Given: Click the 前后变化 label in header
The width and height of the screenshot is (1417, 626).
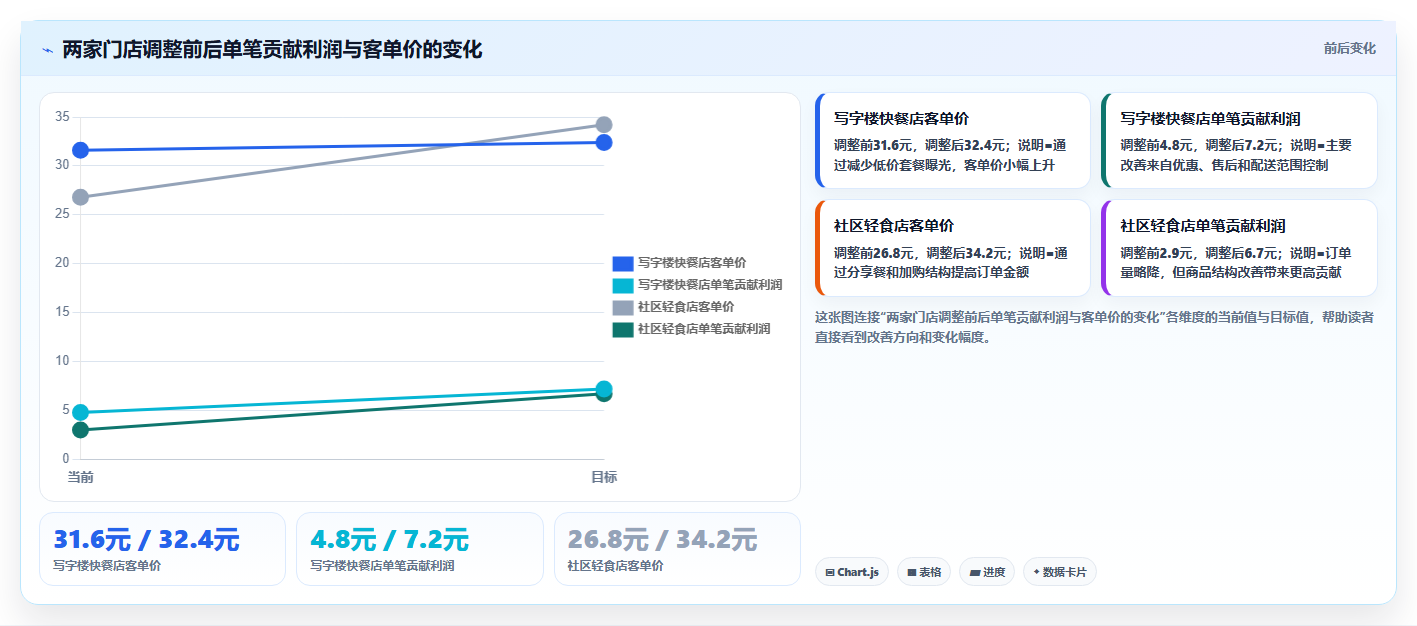Looking at the screenshot, I should click(x=1349, y=48).
